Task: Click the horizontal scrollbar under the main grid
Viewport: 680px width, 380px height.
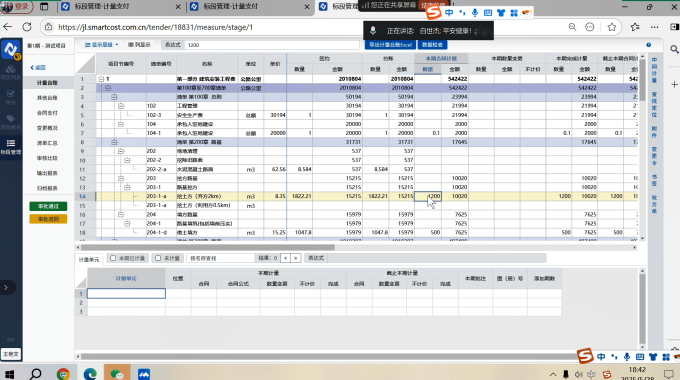Action: point(208,247)
